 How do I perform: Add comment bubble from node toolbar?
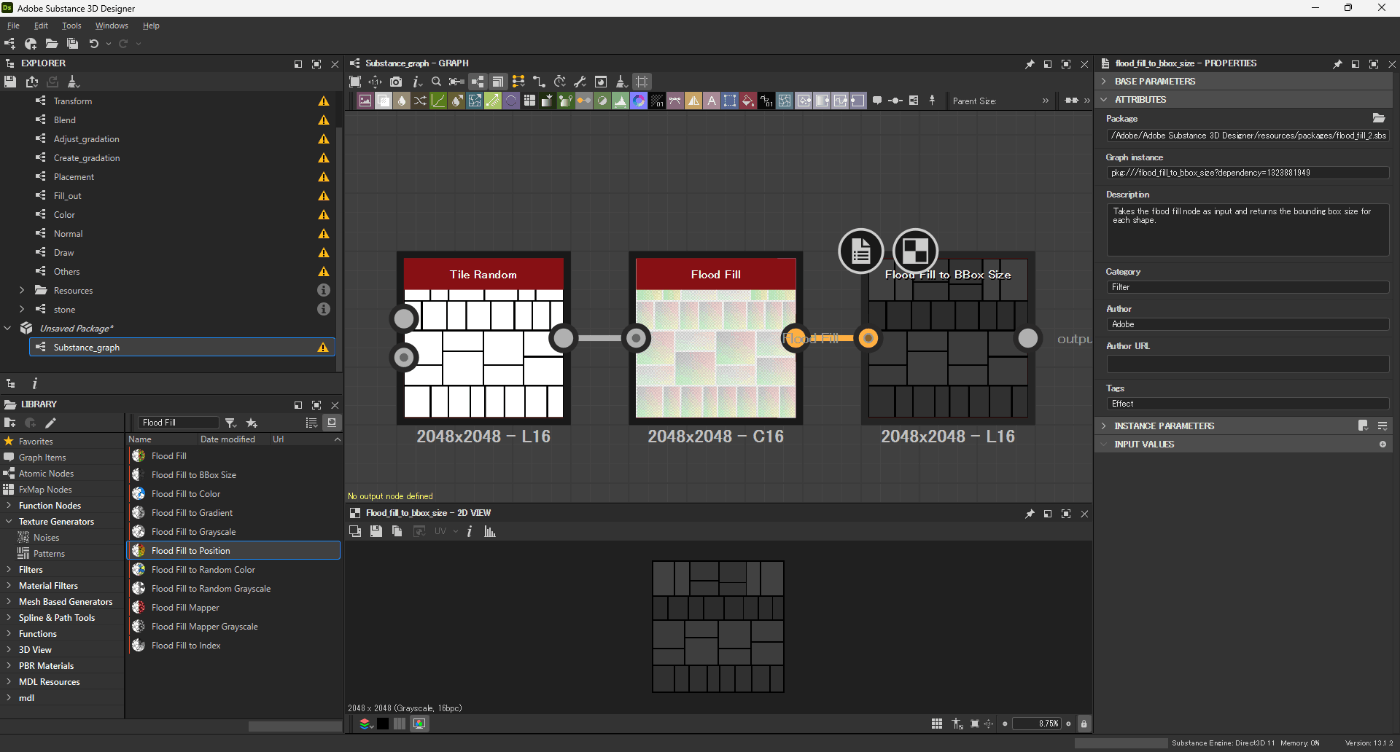[877, 101]
